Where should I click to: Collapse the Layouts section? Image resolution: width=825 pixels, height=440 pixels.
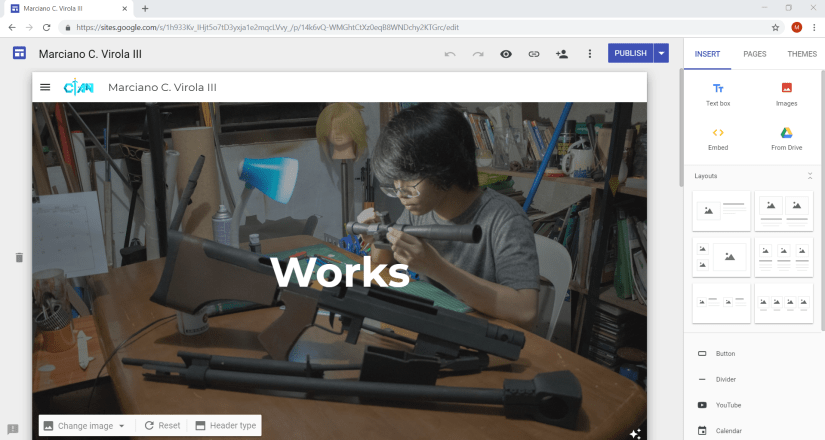[x=810, y=176]
